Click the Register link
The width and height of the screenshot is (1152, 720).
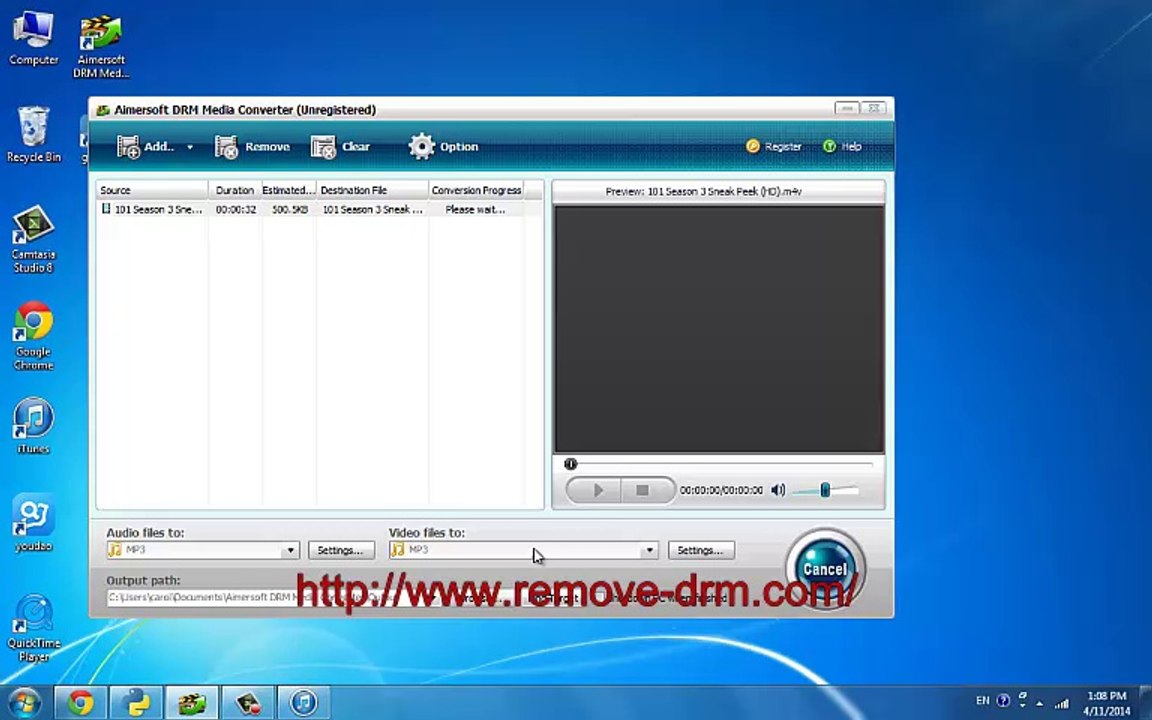click(774, 147)
